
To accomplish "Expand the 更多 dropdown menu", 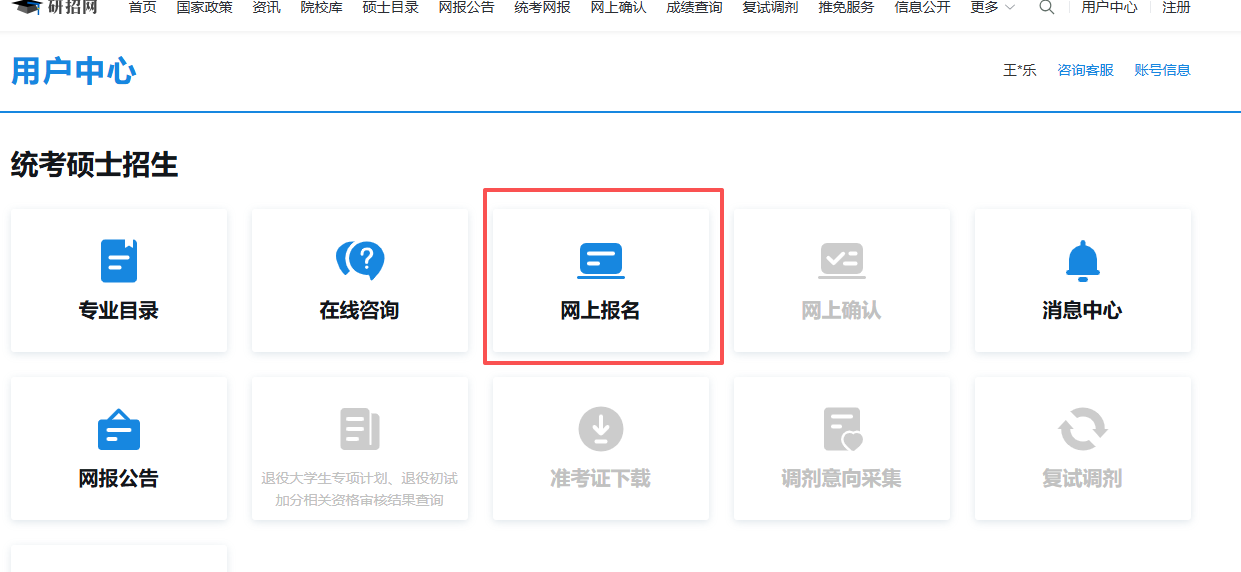I will [992, 8].
